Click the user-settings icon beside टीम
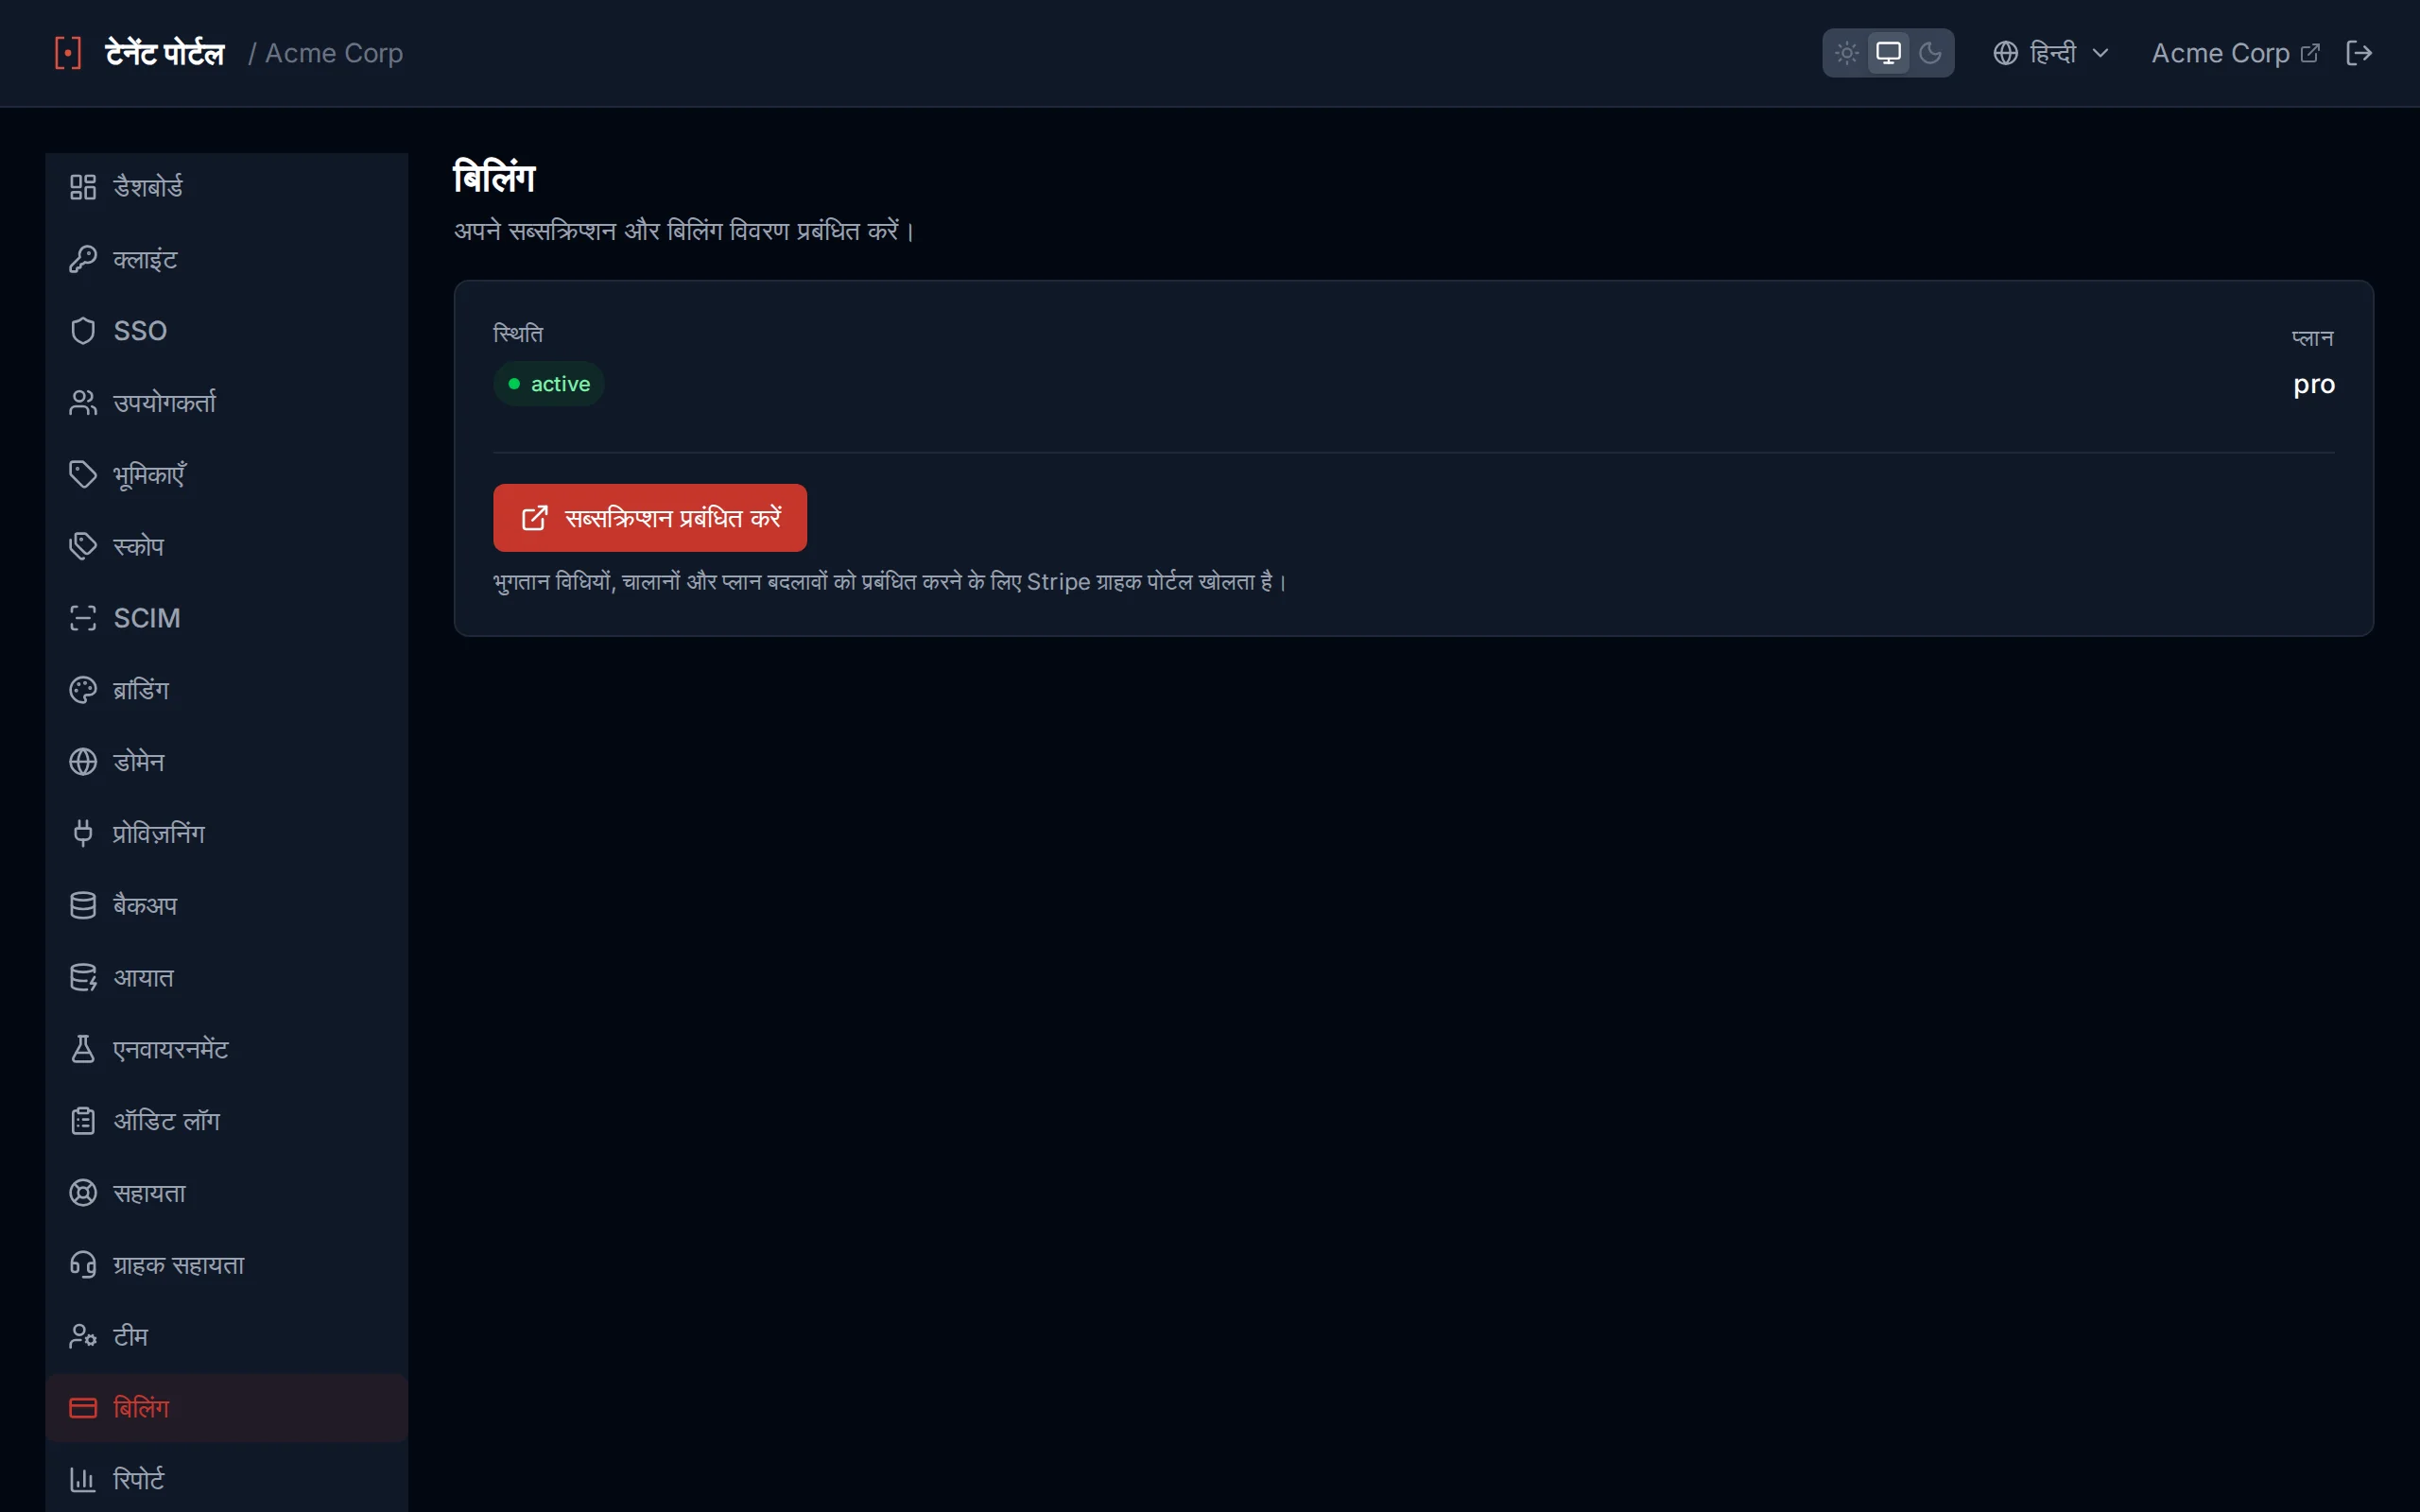This screenshot has height=1512, width=2420. (83, 1336)
